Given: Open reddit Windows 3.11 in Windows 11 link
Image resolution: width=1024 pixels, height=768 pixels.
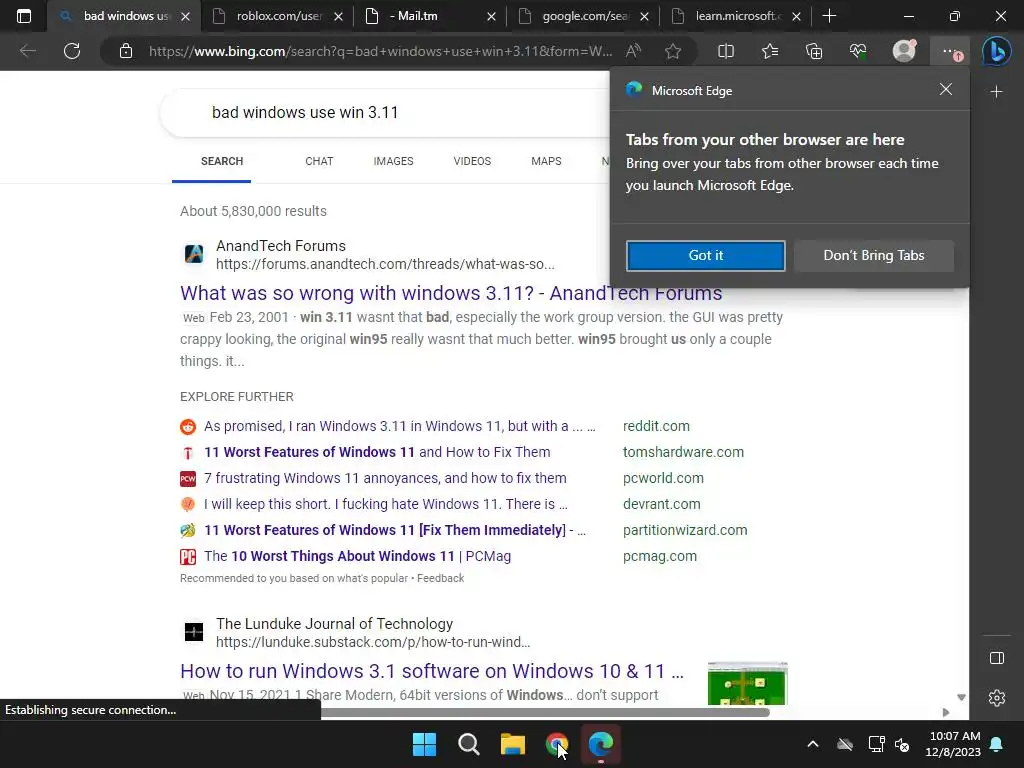Looking at the screenshot, I should [x=400, y=426].
